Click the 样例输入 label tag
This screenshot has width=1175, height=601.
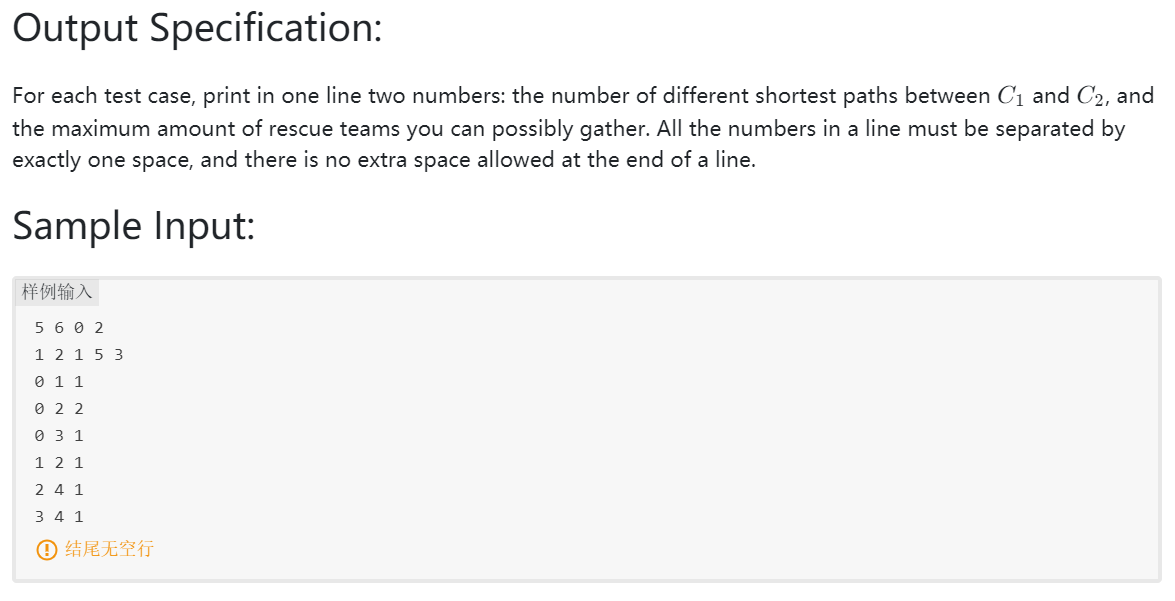(x=57, y=292)
